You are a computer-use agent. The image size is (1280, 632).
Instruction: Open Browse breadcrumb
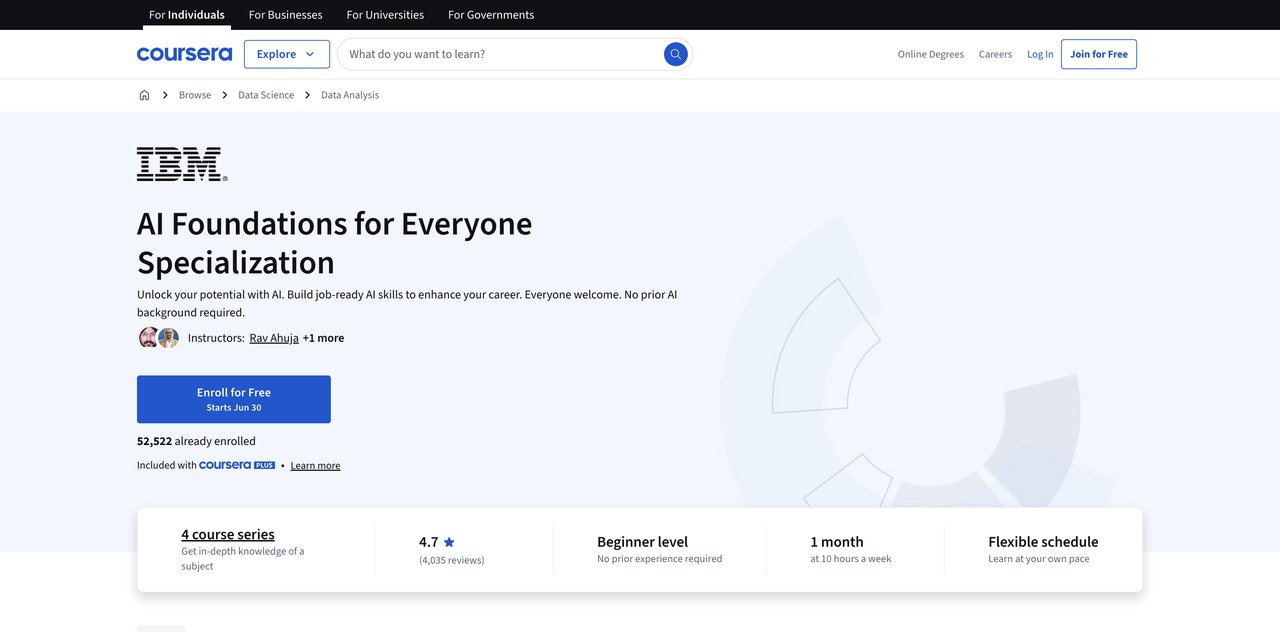pyautogui.click(x=195, y=95)
